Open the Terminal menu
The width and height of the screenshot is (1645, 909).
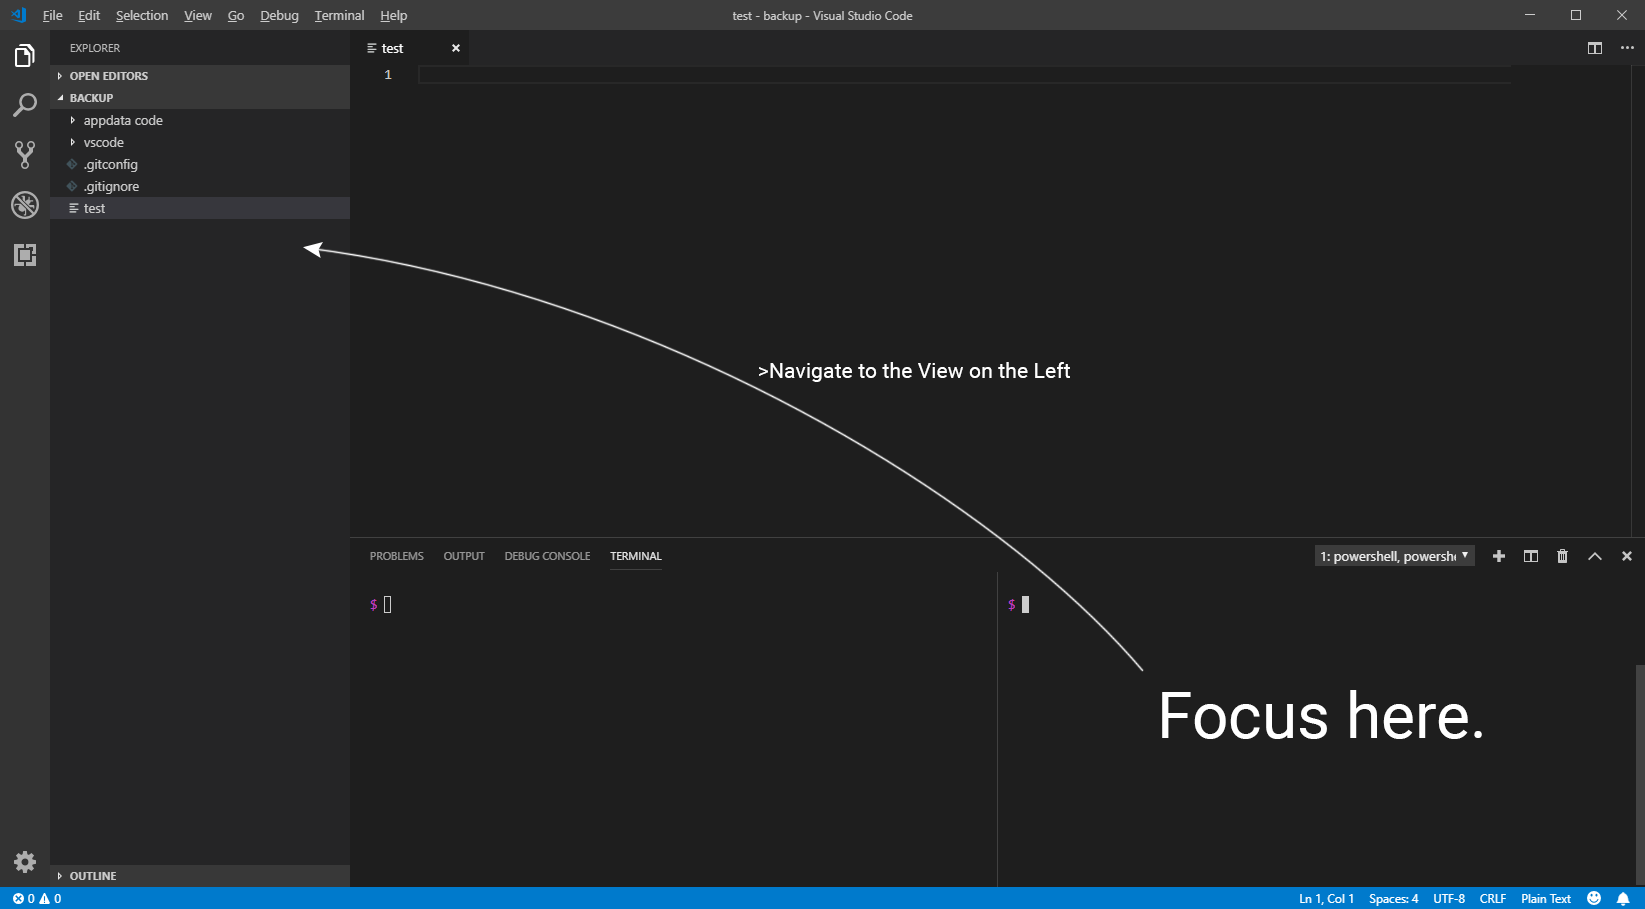[339, 15]
